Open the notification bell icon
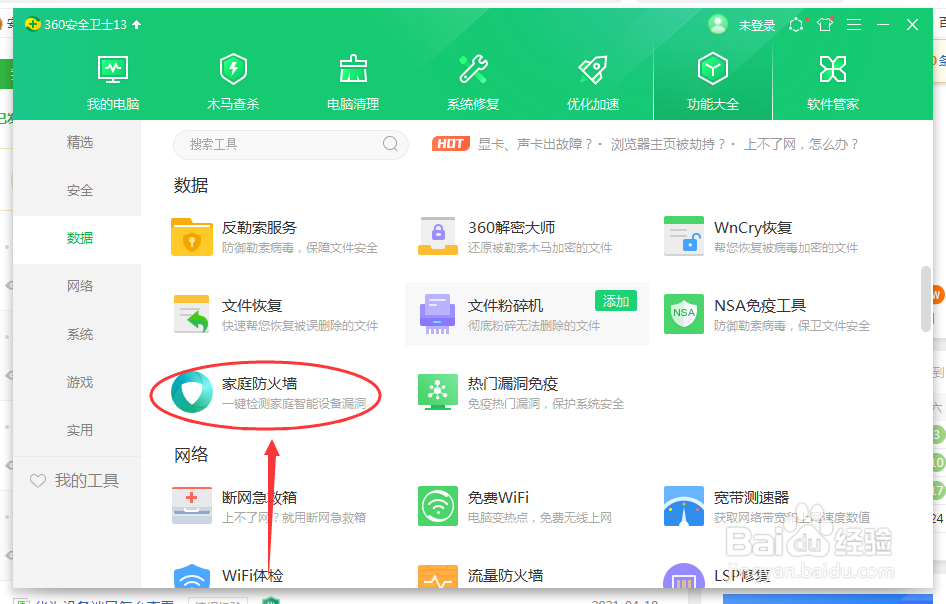This screenshot has width=946, height=604. [x=795, y=24]
